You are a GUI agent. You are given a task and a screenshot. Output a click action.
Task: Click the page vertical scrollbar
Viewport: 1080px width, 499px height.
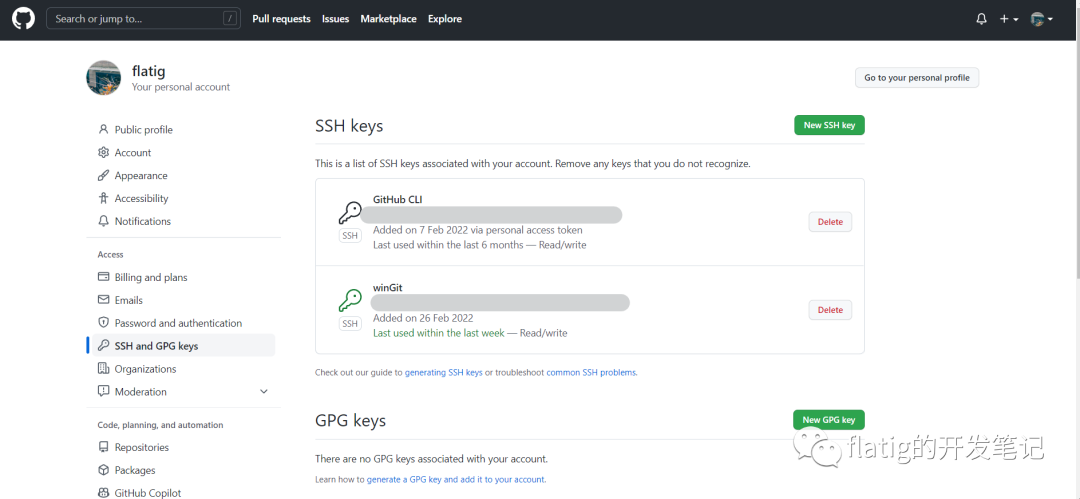[1075, 200]
